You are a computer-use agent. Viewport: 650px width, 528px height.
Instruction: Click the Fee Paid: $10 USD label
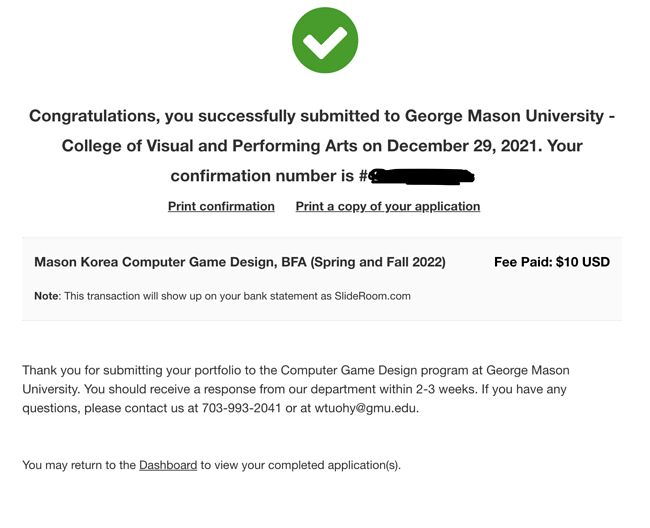552,262
